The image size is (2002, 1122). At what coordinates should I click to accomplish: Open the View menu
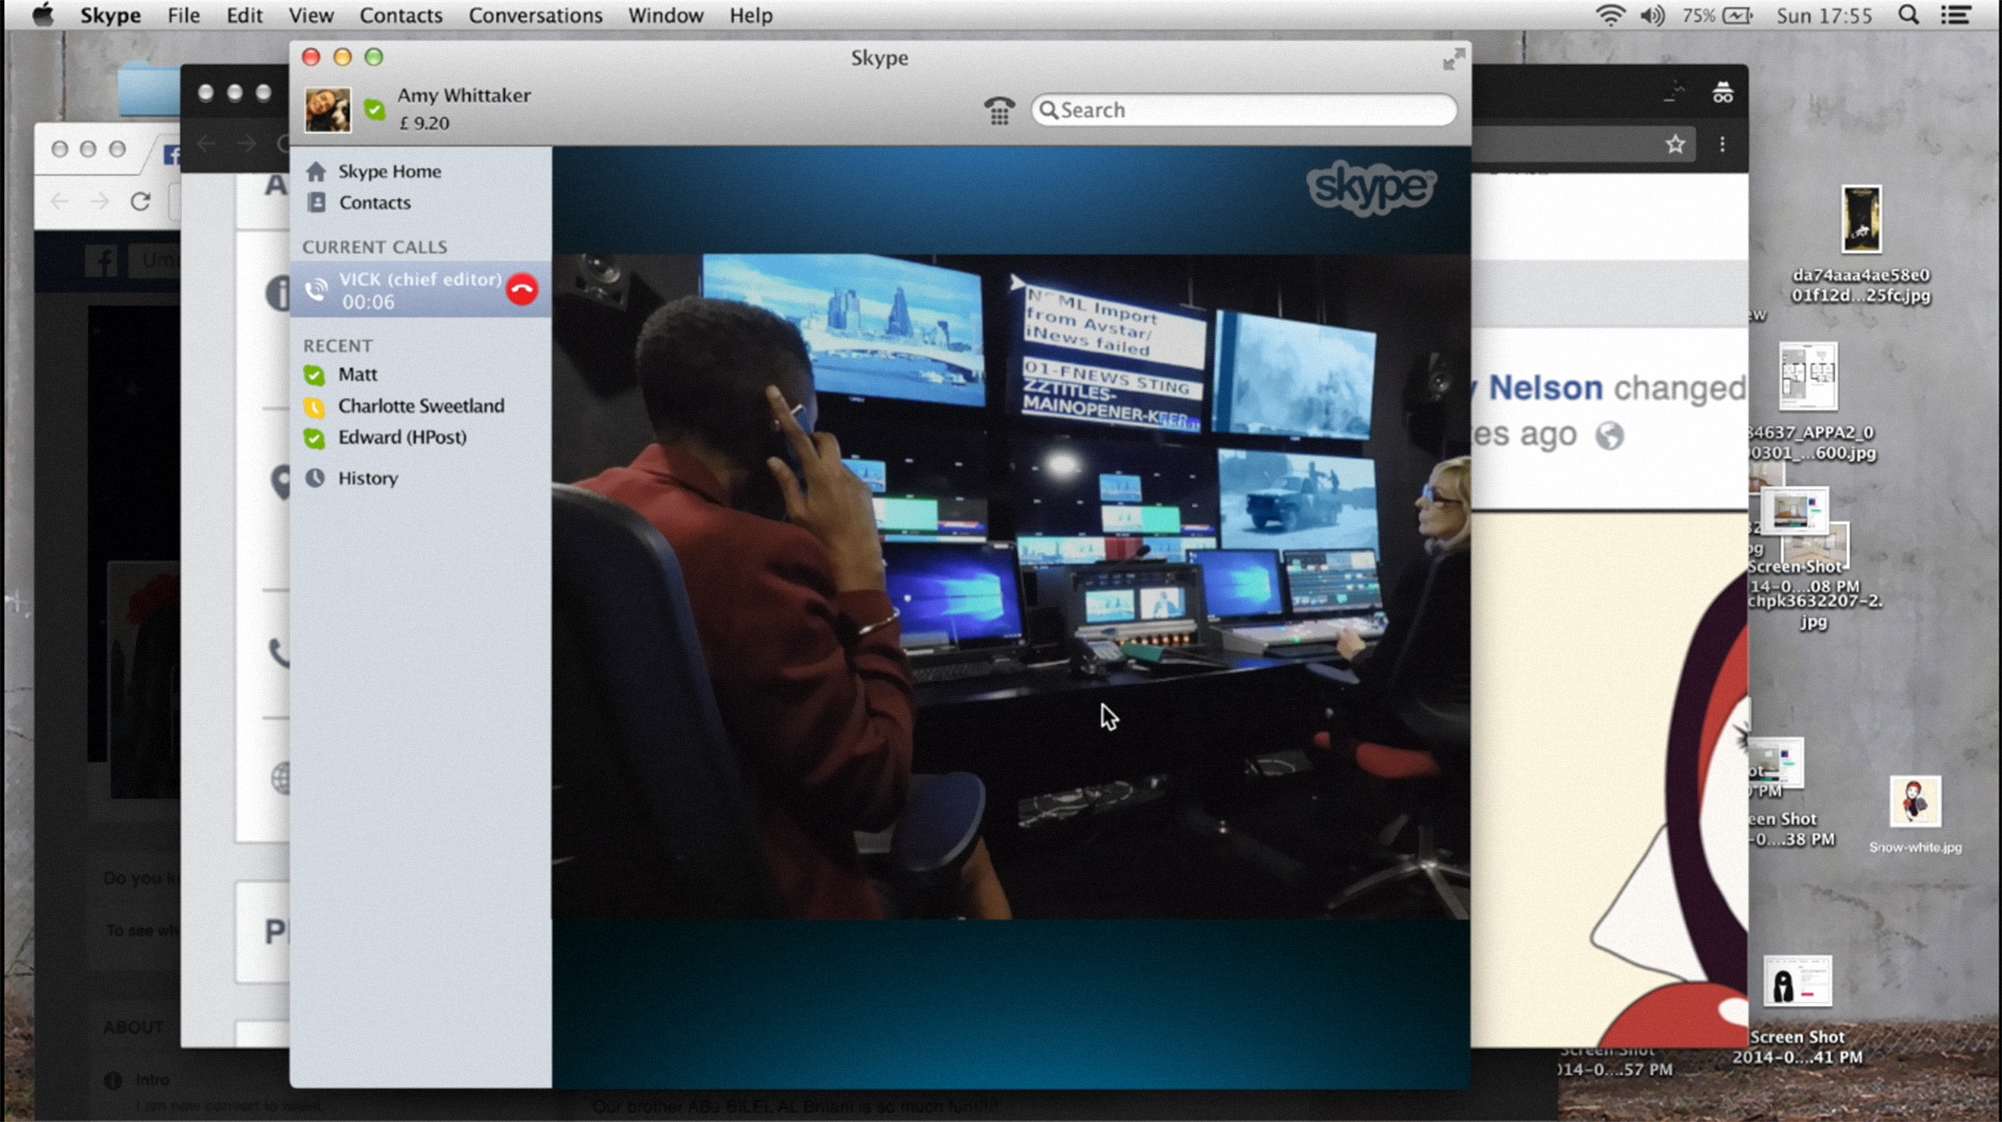[311, 15]
